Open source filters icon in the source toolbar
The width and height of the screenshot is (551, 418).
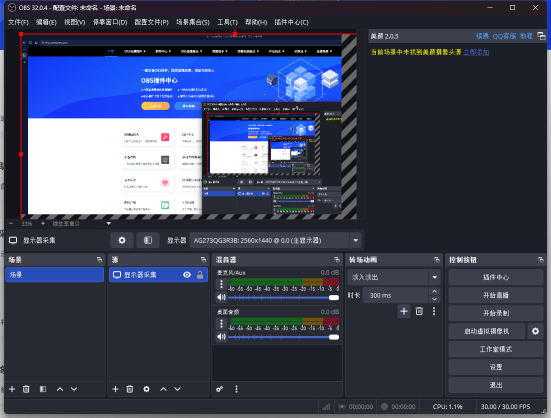(148, 240)
